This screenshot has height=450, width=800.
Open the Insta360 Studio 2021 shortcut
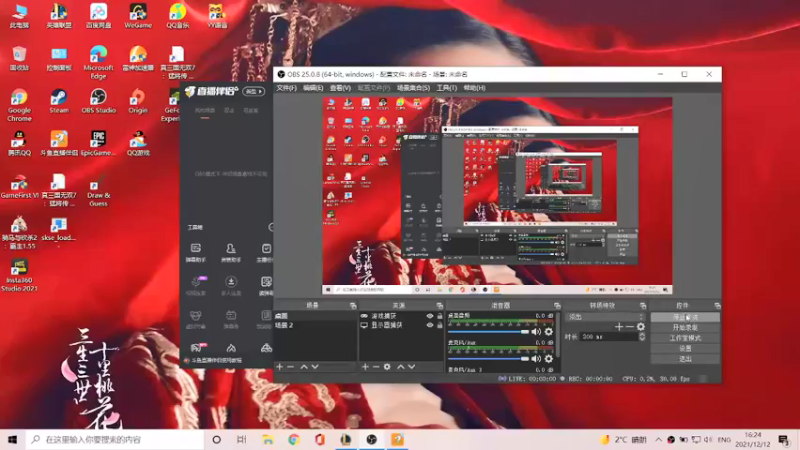click(19, 275)
